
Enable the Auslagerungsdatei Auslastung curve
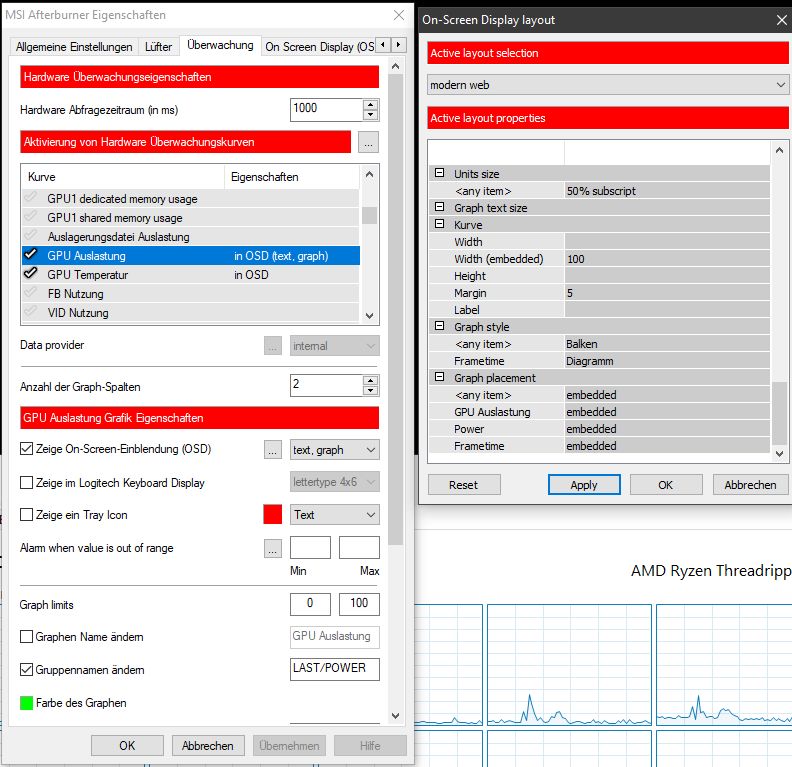click(x=31, y=236)
